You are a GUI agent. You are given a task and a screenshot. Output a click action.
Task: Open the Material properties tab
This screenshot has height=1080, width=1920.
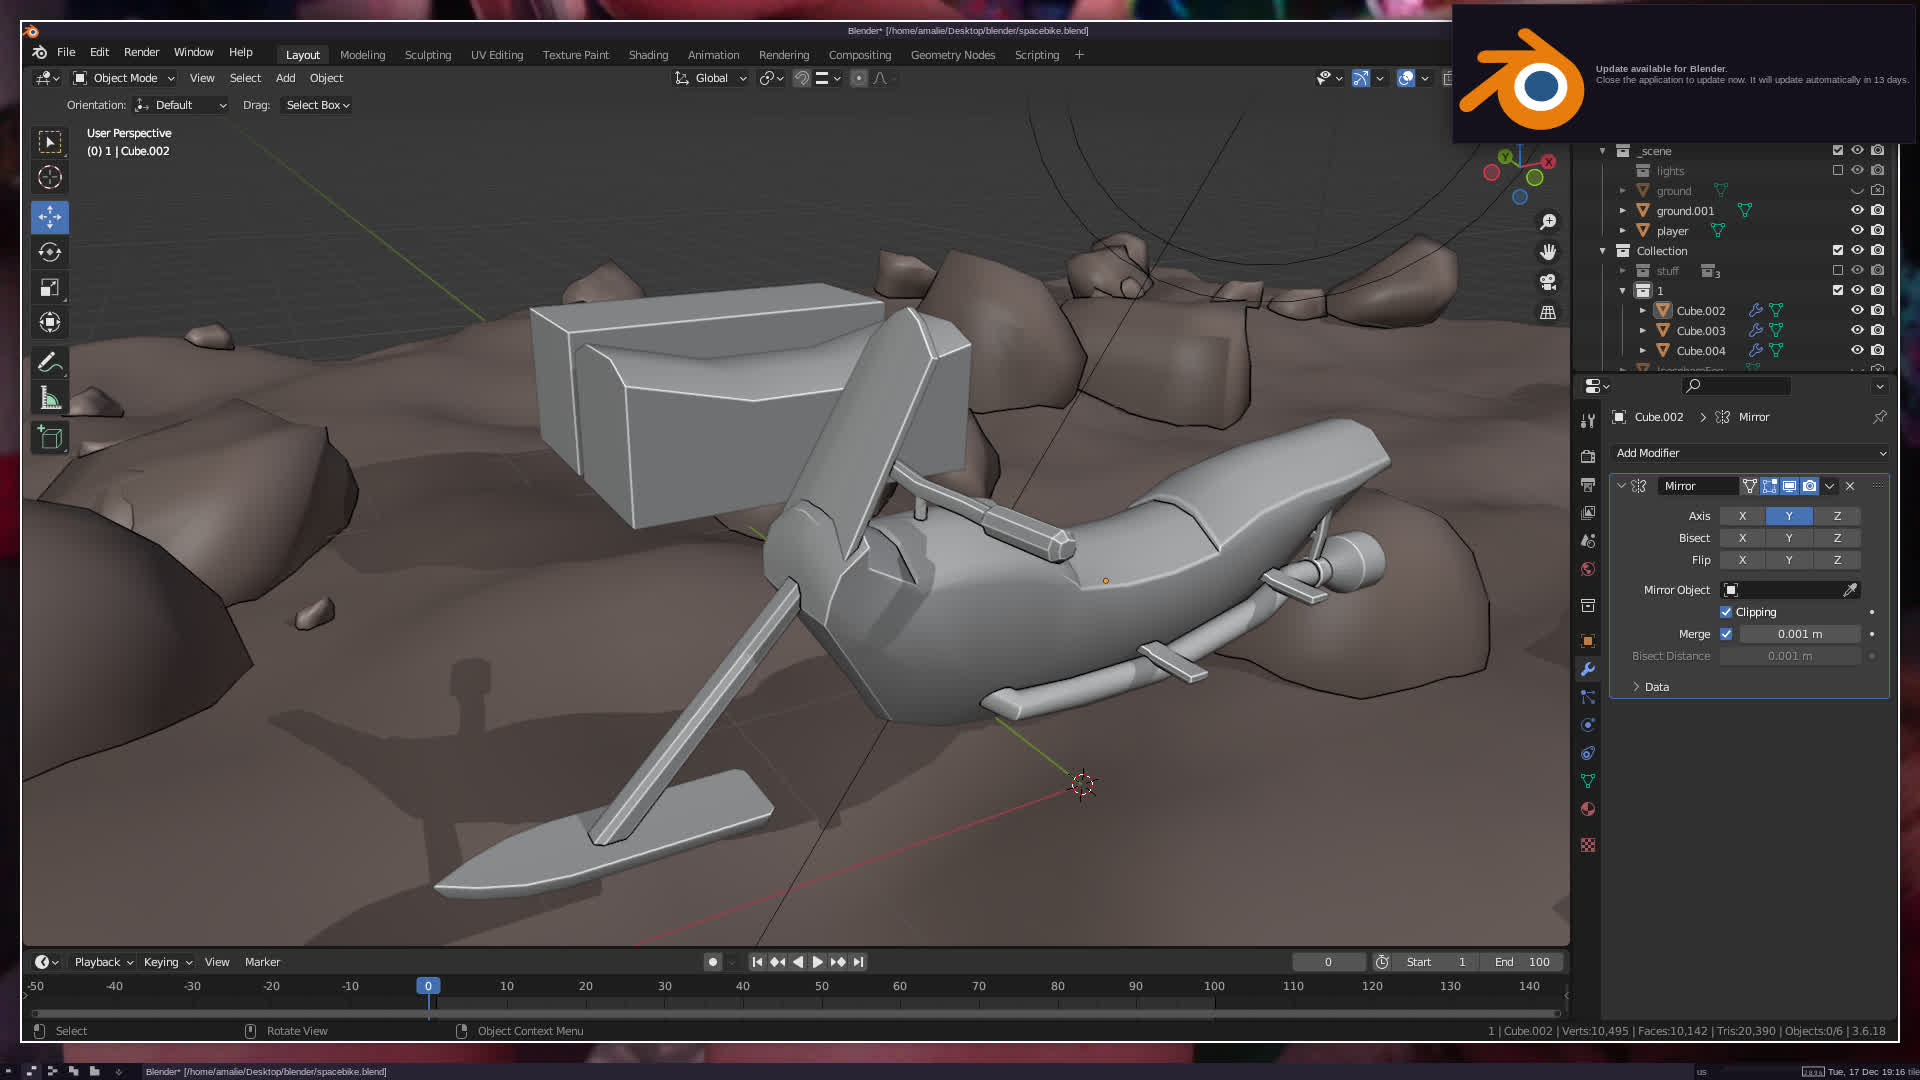(x=1587, y=809)
